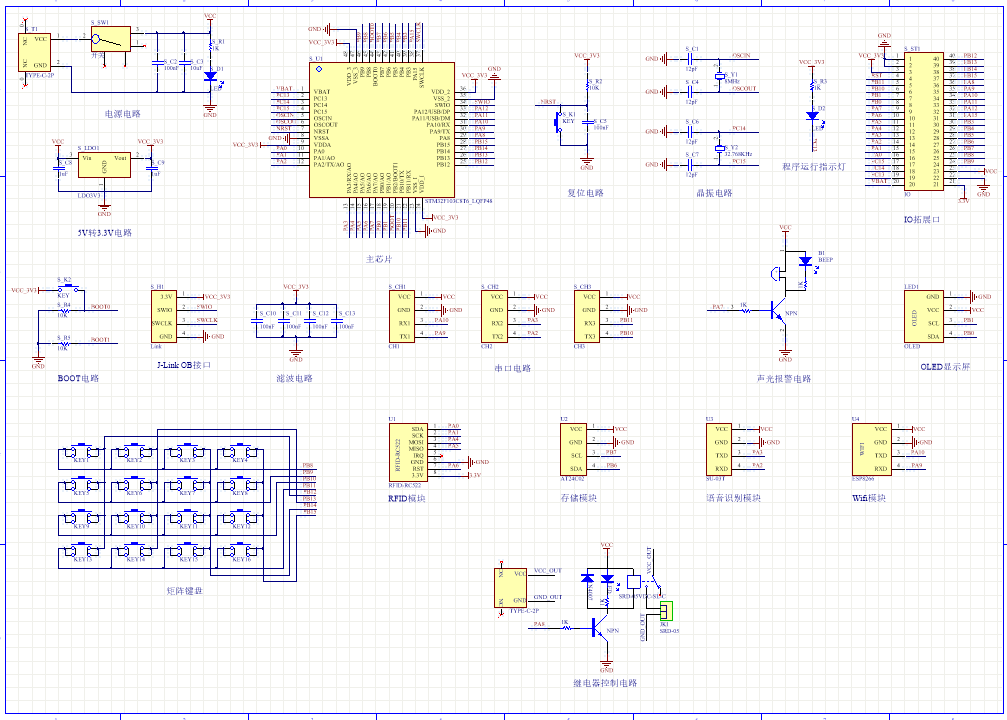Viewport: 1007px width, 720px height.
Task: Click the '复位电路' section label
Action: click(x=586, y=193)
